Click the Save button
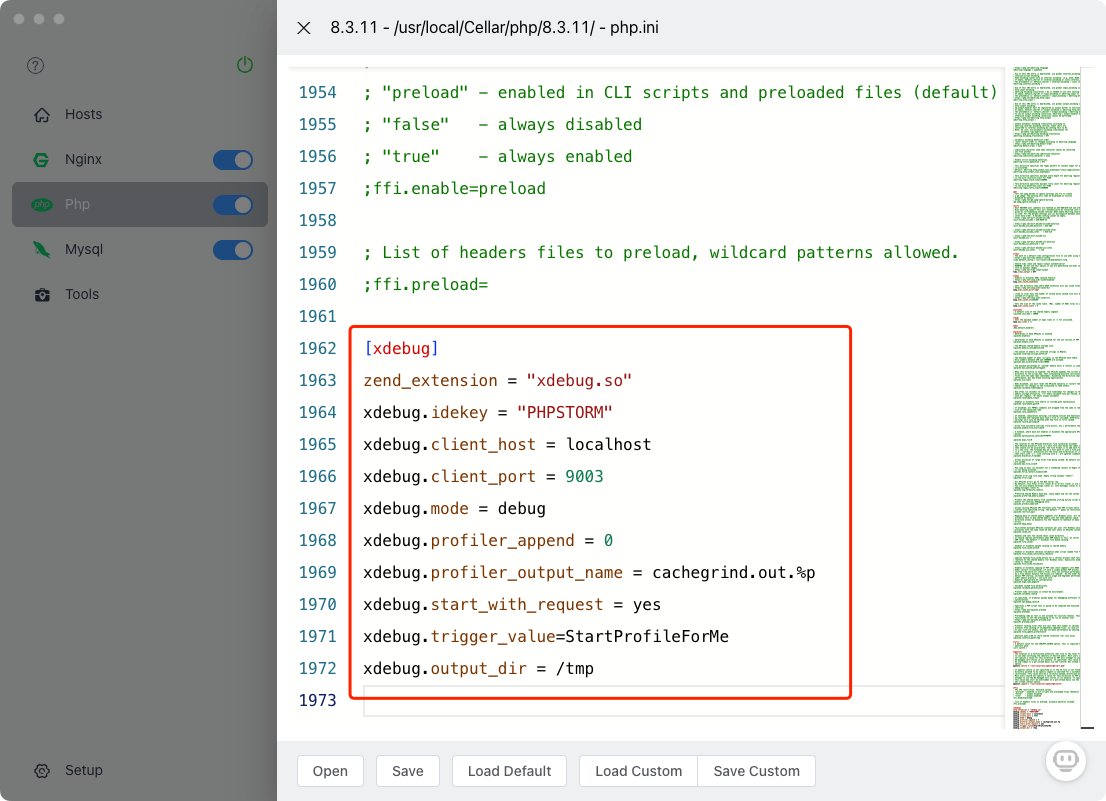This screenshot has width=1106, height=801. coord(408,771)
